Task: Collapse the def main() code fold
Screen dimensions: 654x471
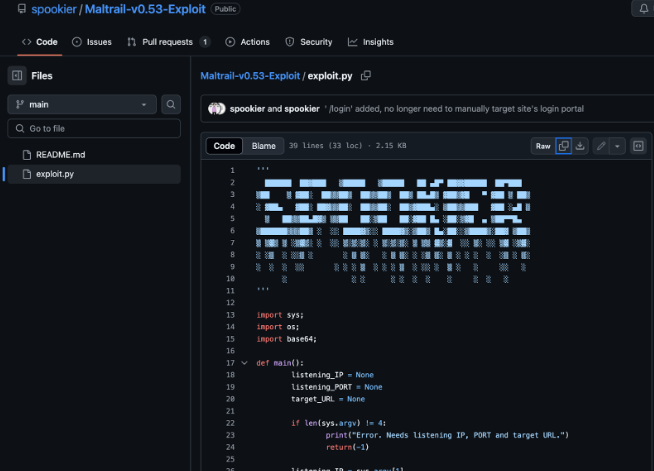Action: (x=244, y=363)
